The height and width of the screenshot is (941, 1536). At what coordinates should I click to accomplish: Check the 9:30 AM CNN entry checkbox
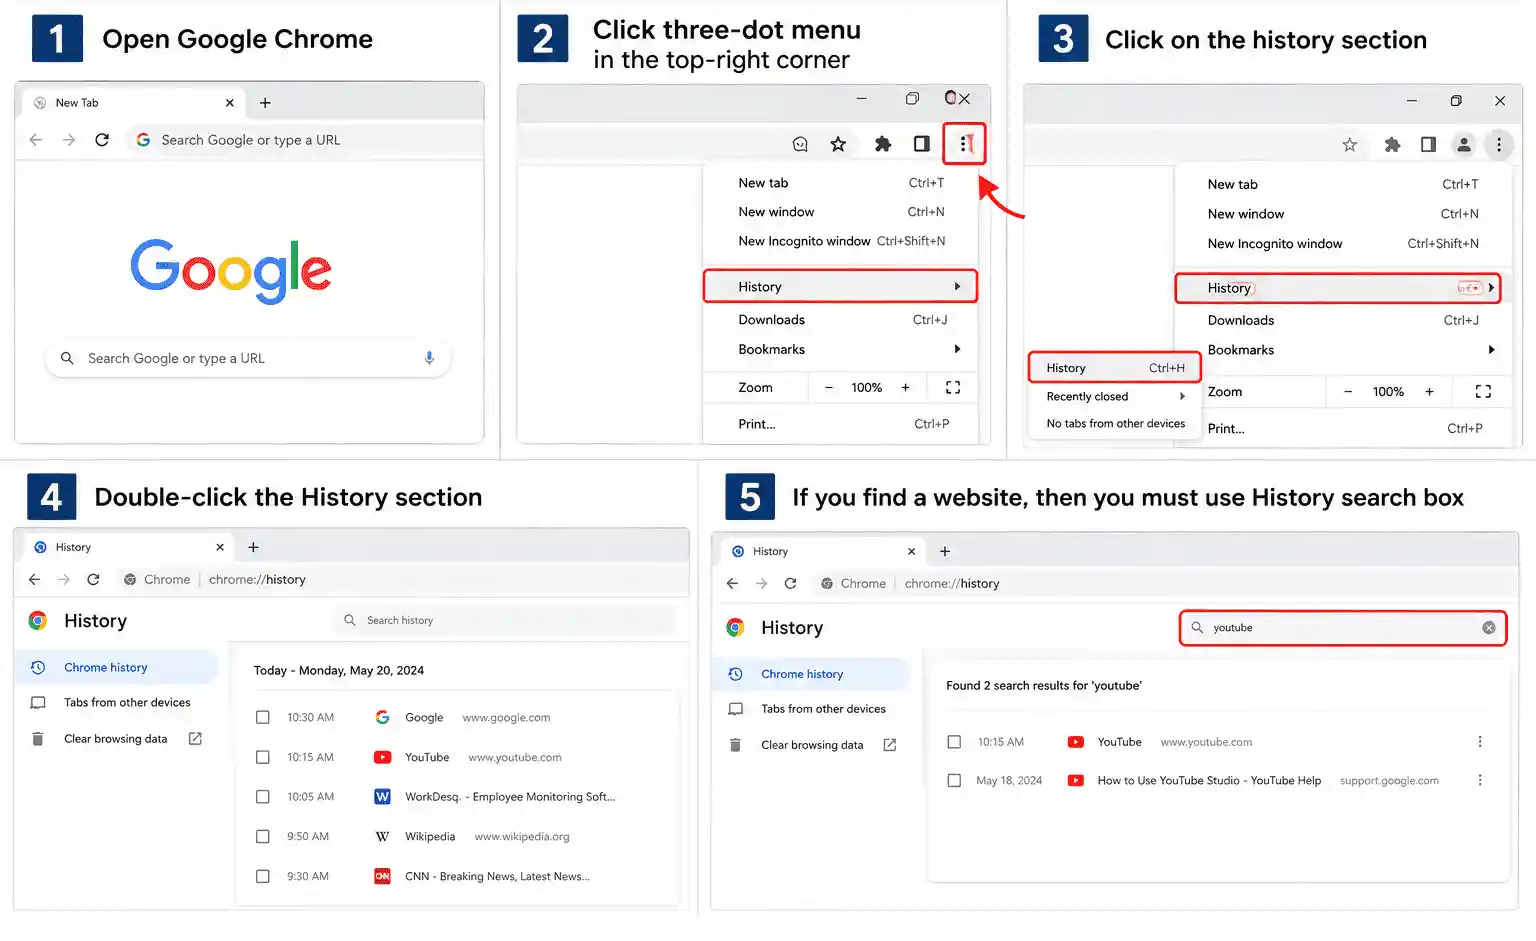263,876
